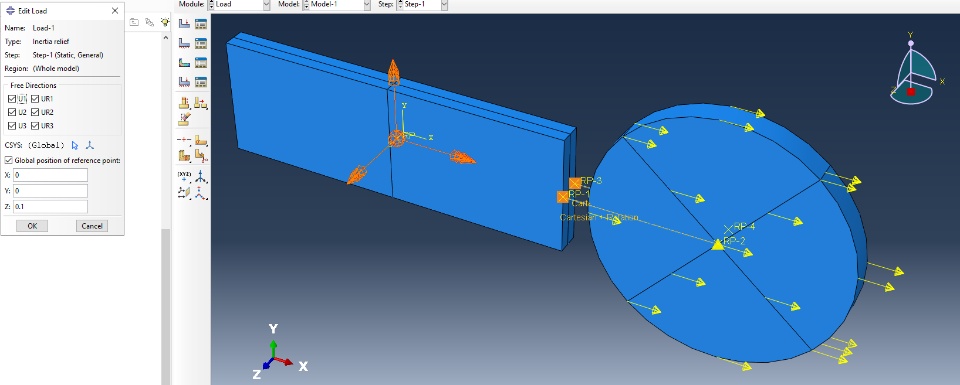960x385 pixels.
Task: Open the Predefined Field Manager icon
Action: 201,62
